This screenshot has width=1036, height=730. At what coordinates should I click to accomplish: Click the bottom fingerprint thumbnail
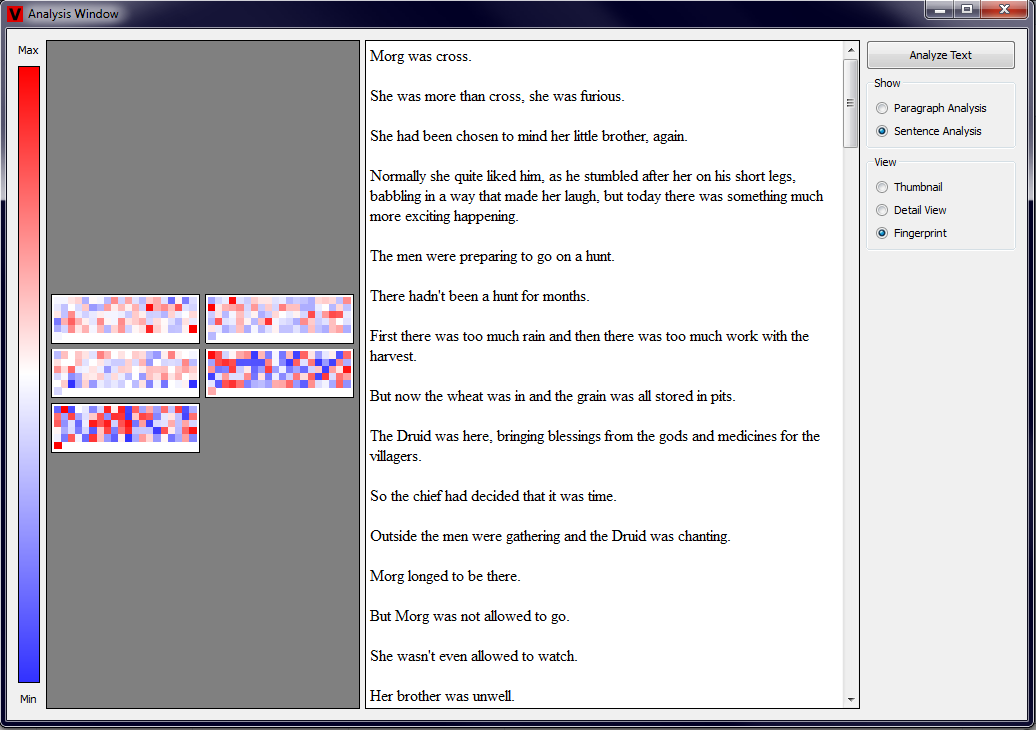[x=125, y=428]
